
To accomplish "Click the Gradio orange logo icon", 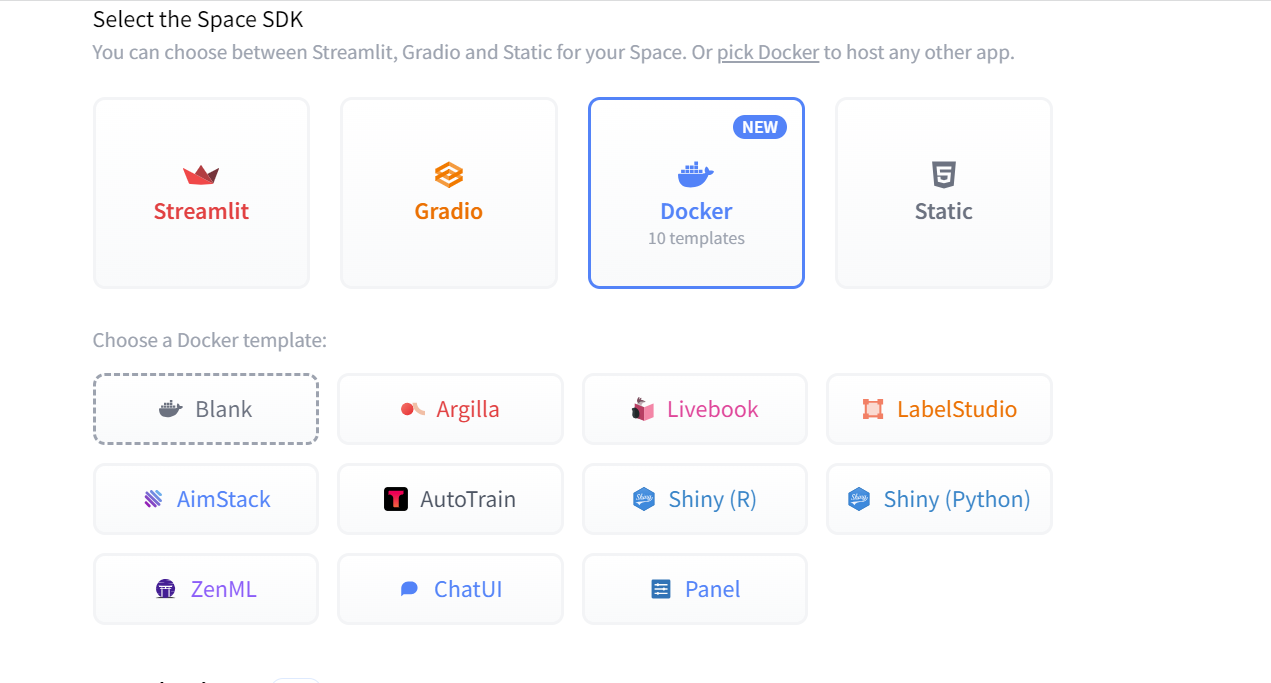I will point(448,175).
